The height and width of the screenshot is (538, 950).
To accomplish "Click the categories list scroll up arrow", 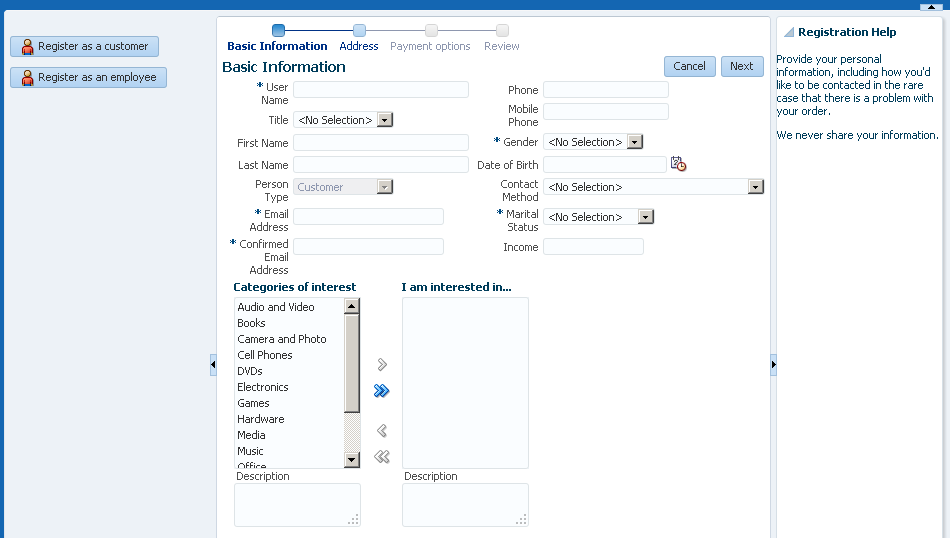I will click(x=352, y=306).
